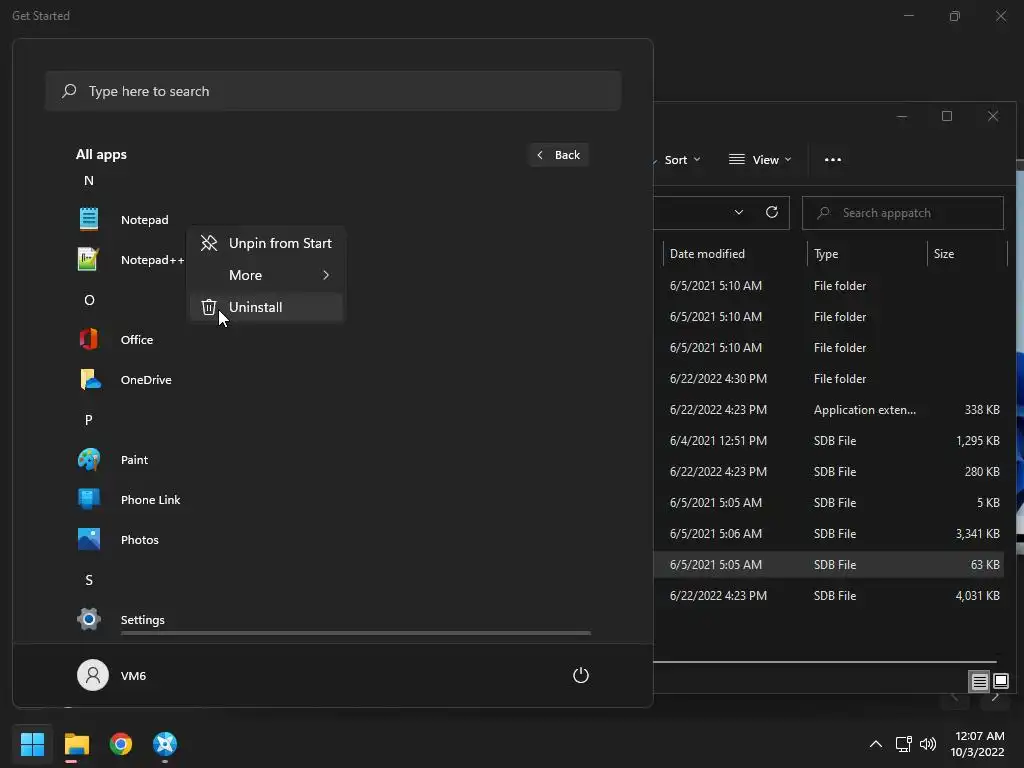Select Unpin from Start in context menu

click(x=266, y=243)
